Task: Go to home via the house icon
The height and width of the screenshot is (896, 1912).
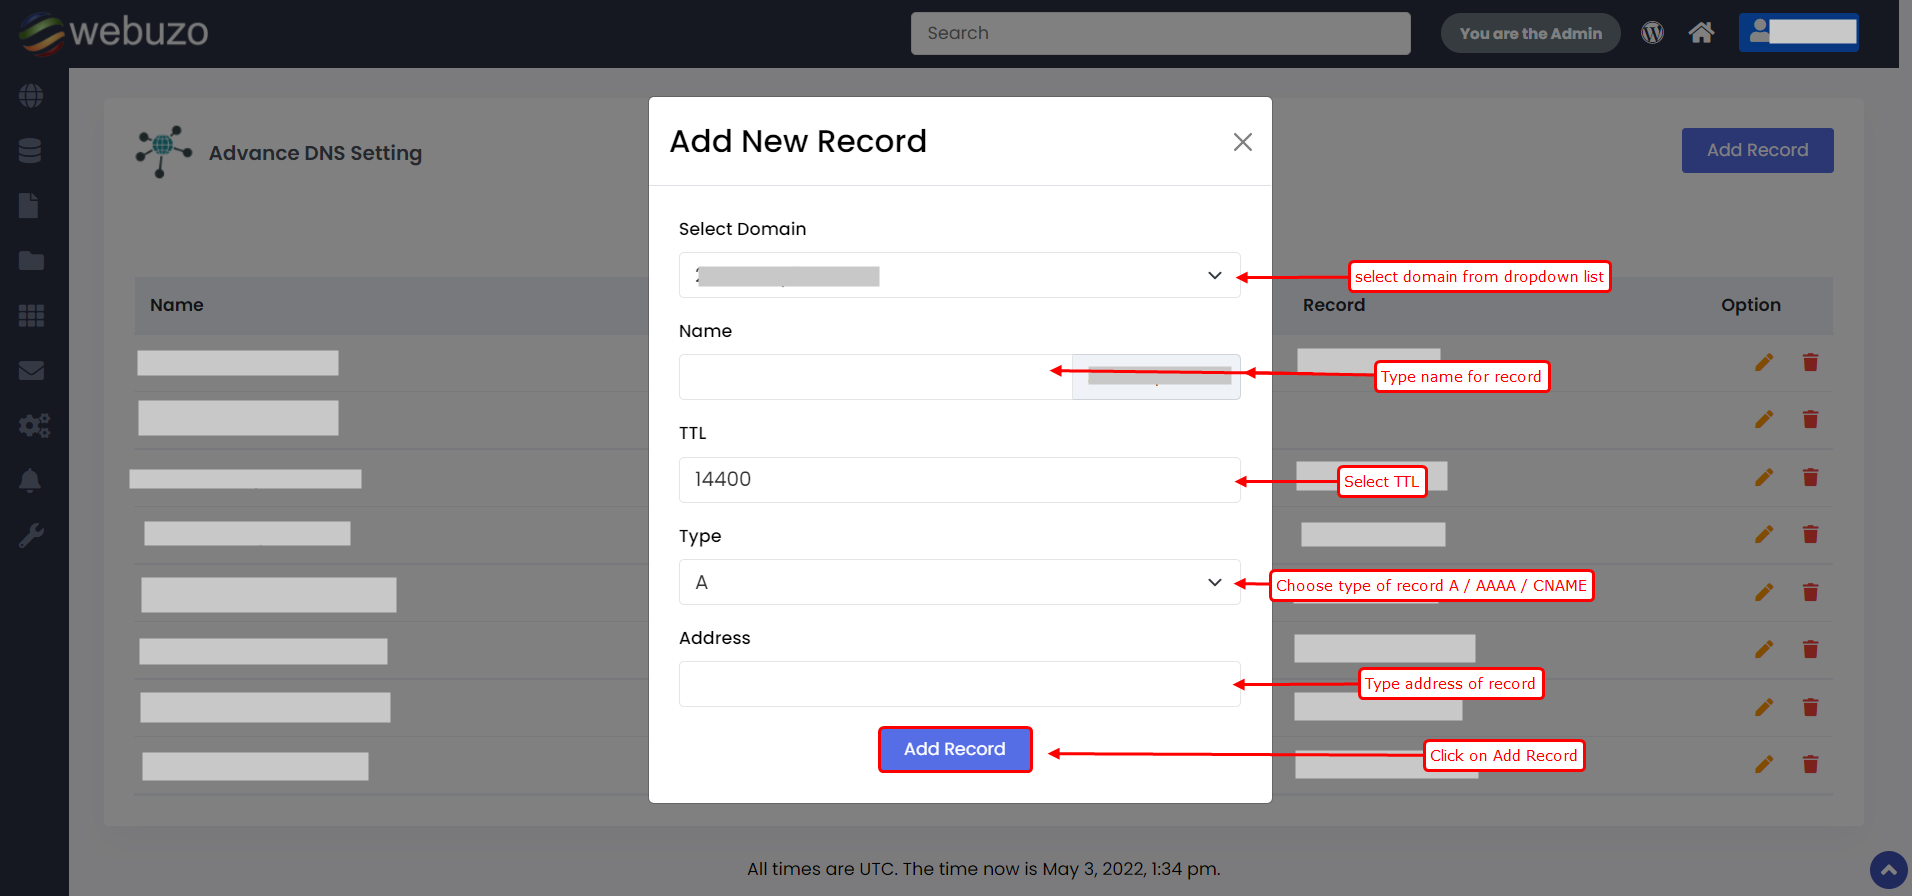Action: pos(1701,33)
